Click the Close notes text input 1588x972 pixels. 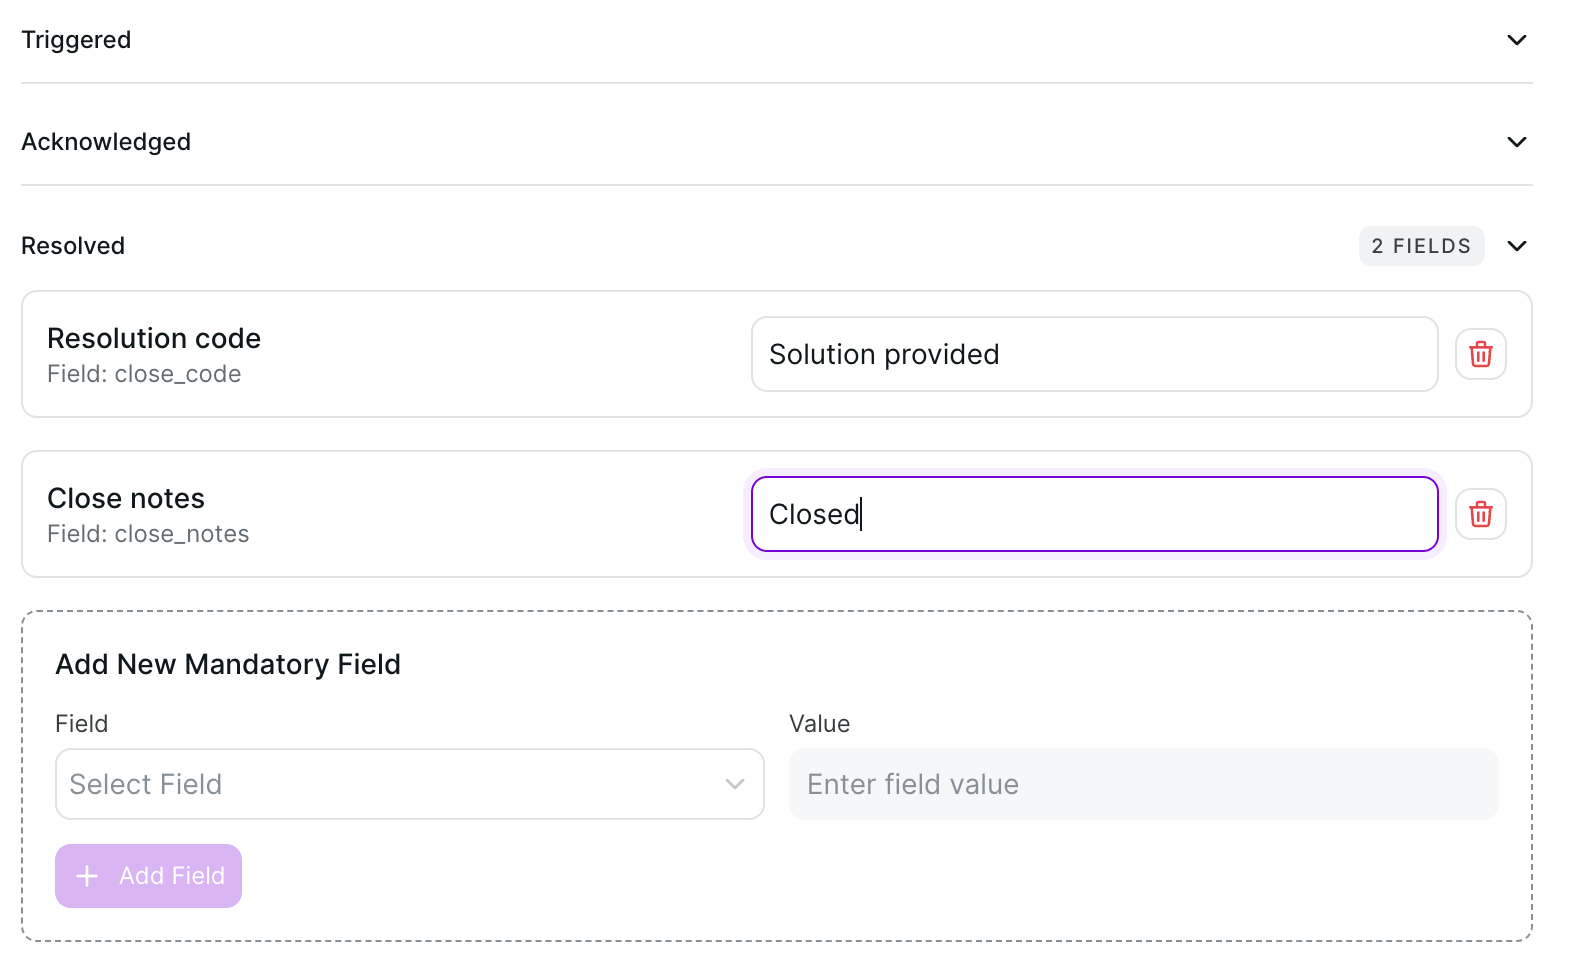click(x=1094, y=514)
